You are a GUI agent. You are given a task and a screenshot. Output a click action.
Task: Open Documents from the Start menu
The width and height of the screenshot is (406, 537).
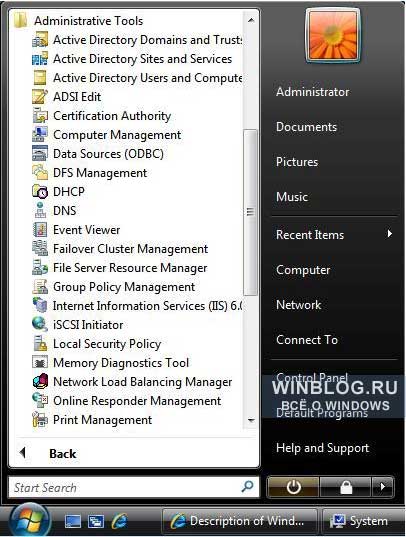coord(306,127)
